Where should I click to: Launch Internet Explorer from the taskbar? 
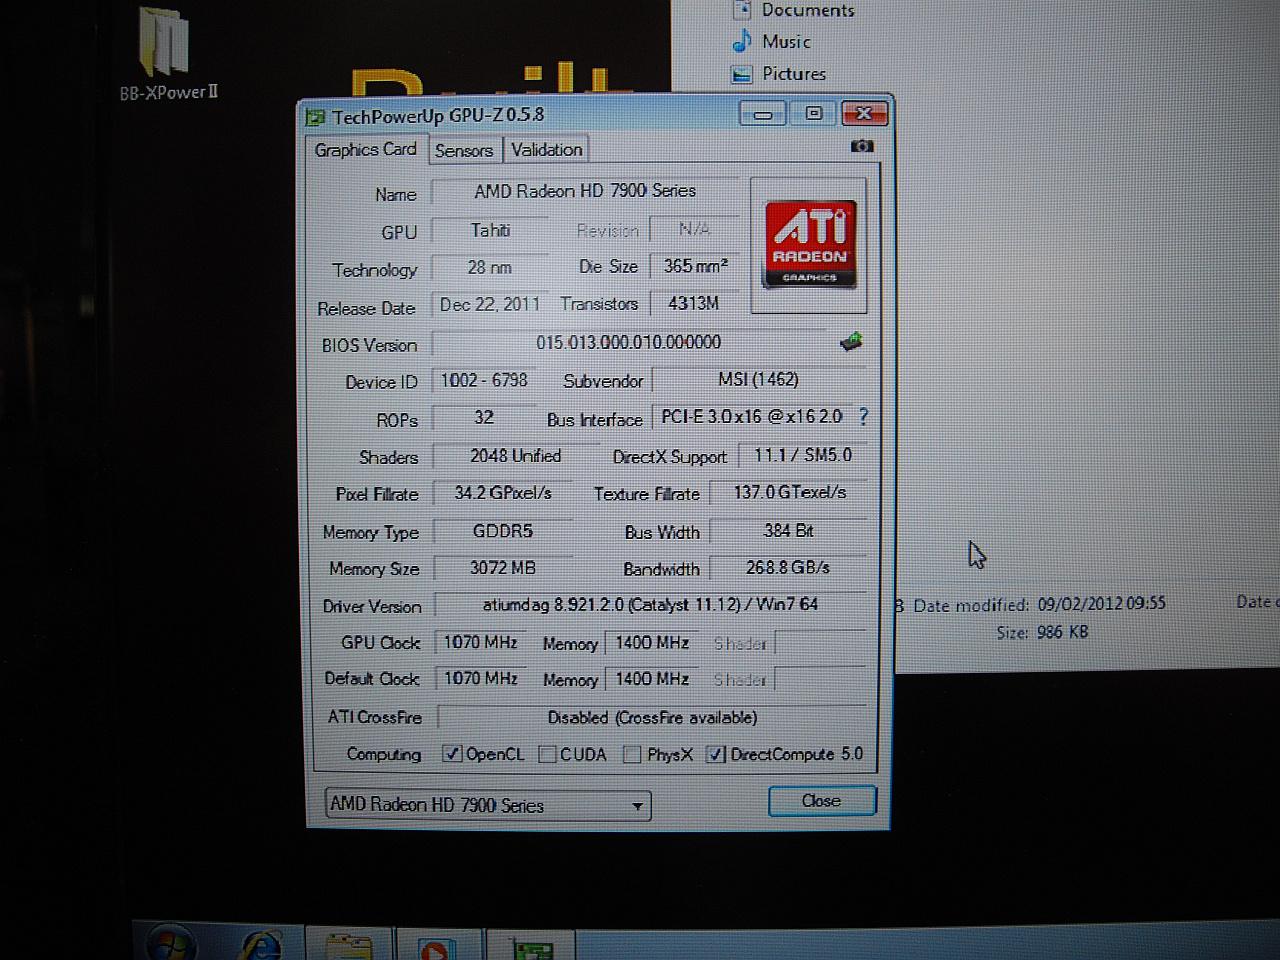pyautogui.click(x=262, y=944)
